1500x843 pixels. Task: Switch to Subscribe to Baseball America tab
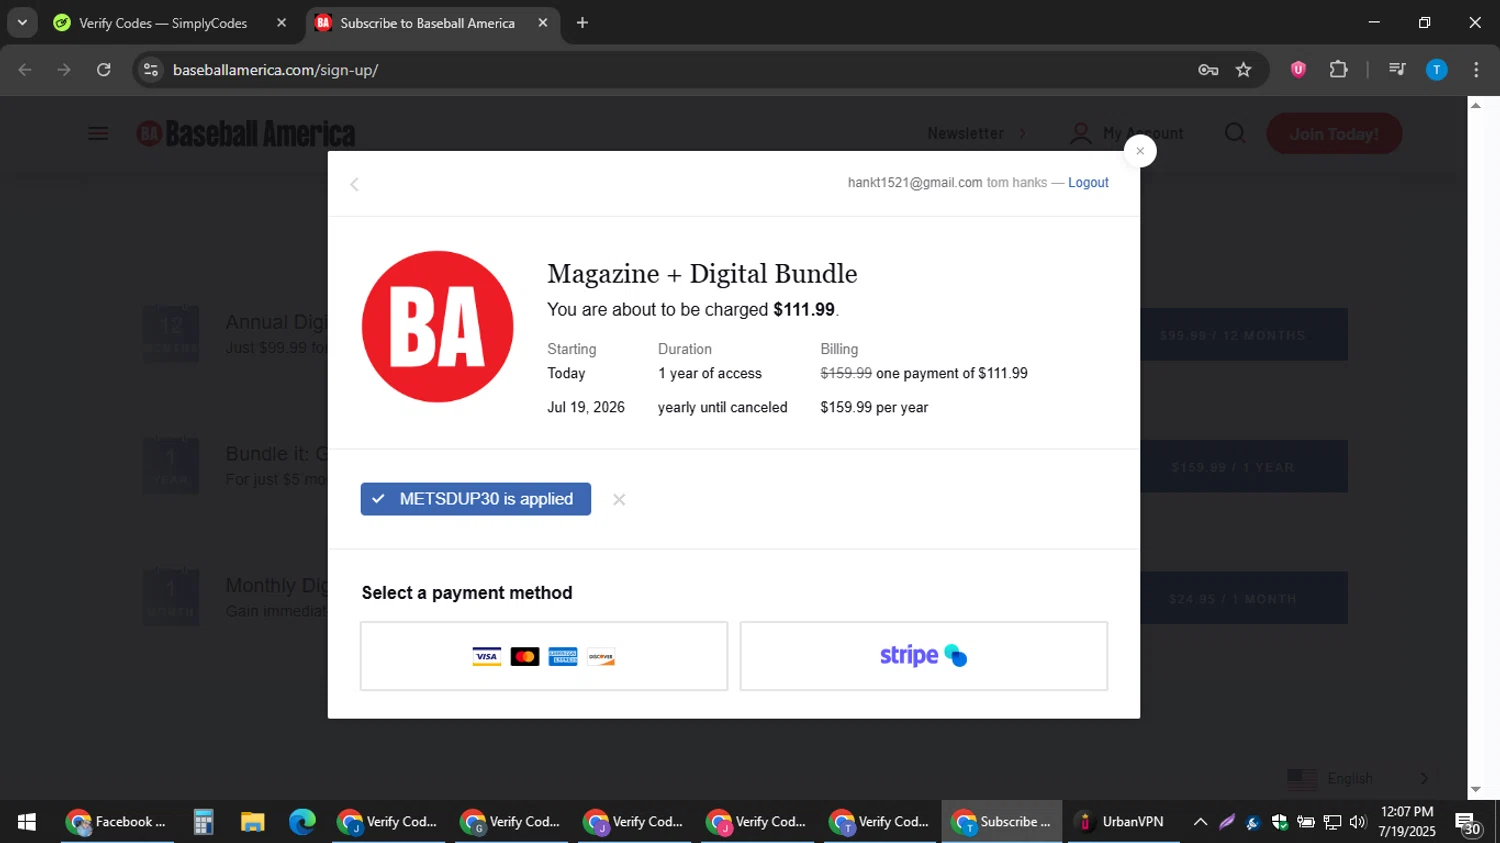coord(427,23)
